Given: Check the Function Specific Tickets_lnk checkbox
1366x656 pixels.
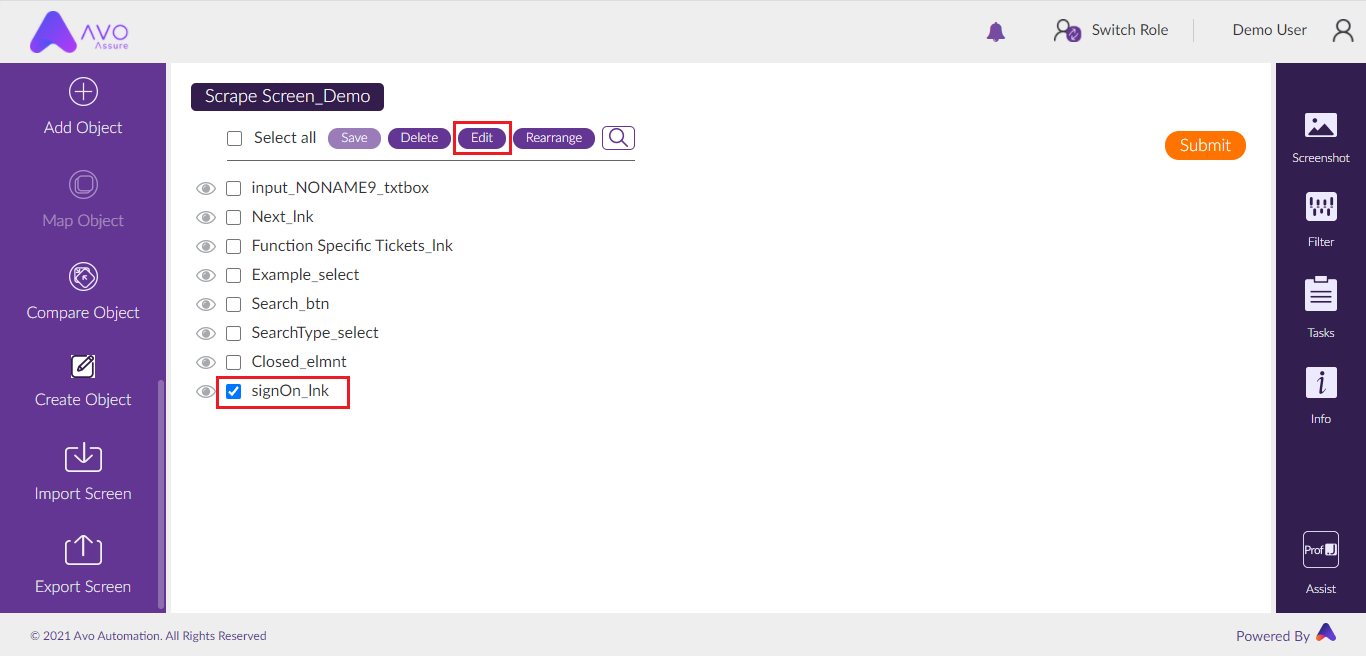Looking at the screenshot, I should 233,246.
